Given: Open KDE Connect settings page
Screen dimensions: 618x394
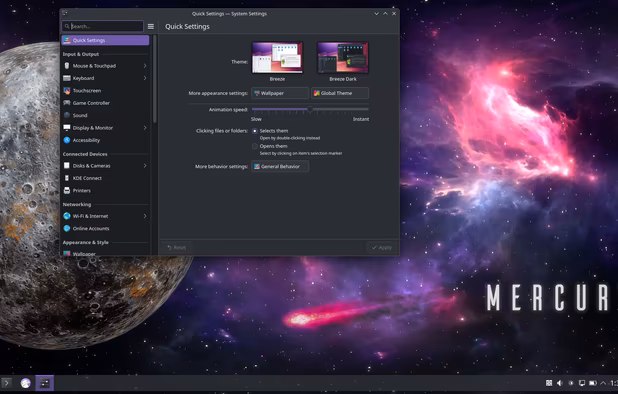Looking at the screenshot, I should click(x=105, y=178).
